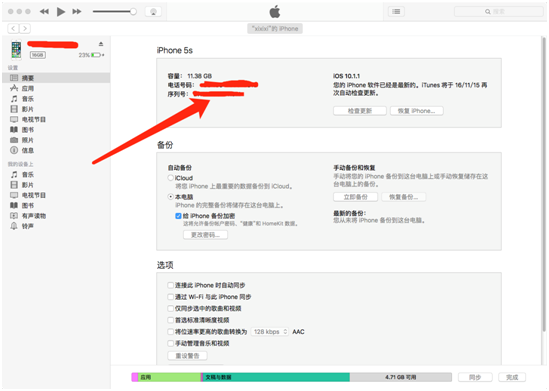The height and width of the screenshot is (391, 549).
Task: Click the 同步 button
Action: tap(475, 377)
